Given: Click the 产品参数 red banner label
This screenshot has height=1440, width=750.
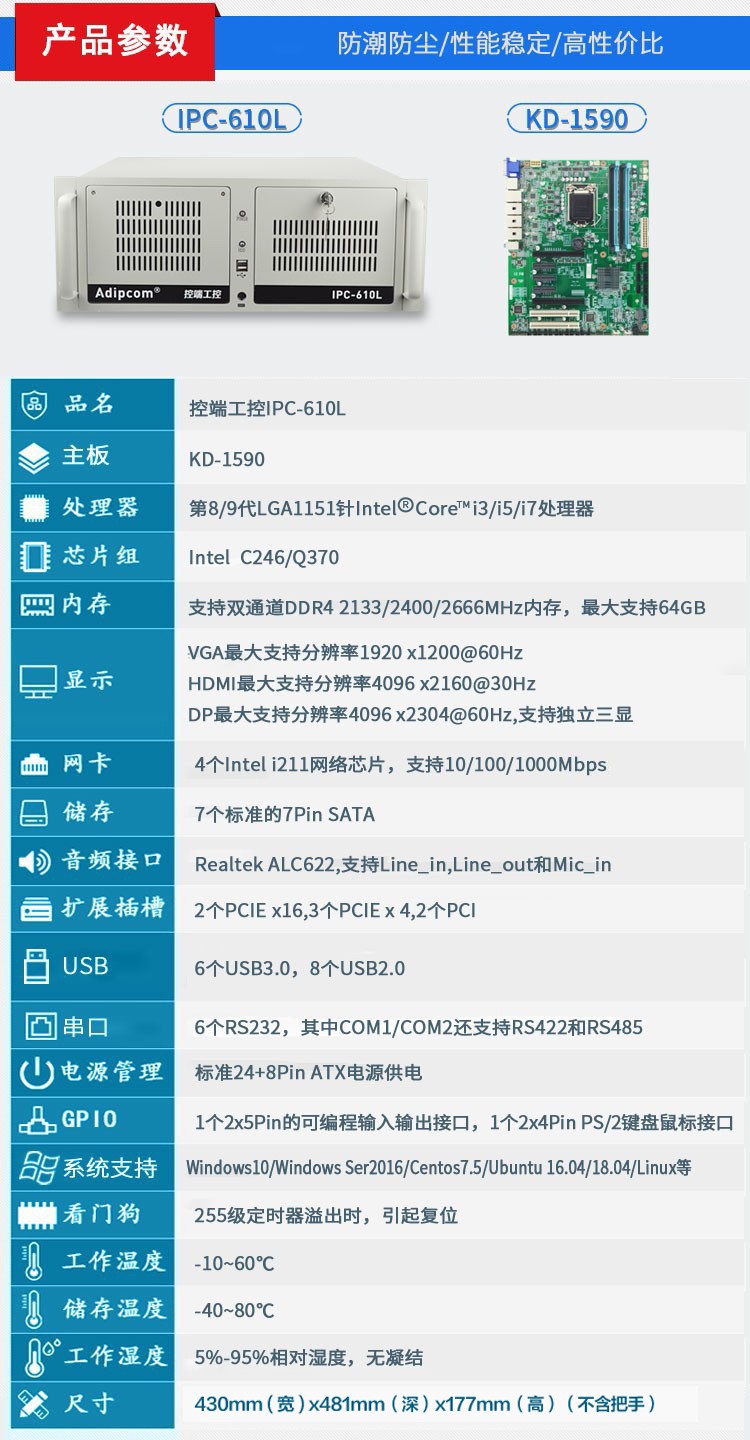Looking at the screenshot, I should click(115, 42).
